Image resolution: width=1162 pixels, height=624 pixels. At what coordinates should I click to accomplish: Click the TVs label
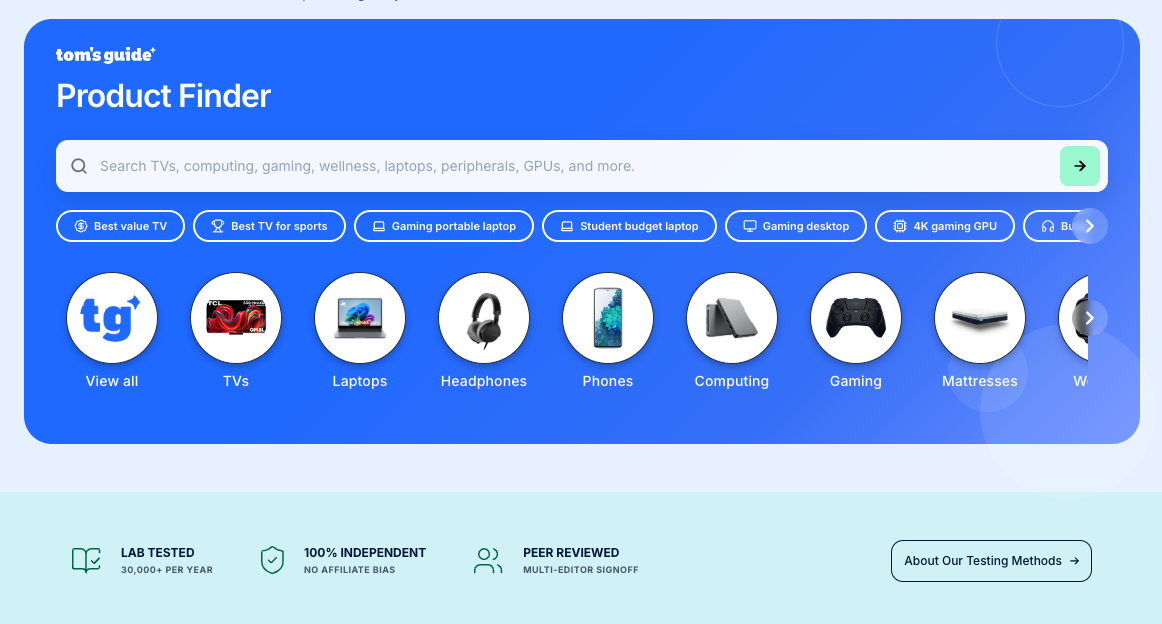(236, 381)
